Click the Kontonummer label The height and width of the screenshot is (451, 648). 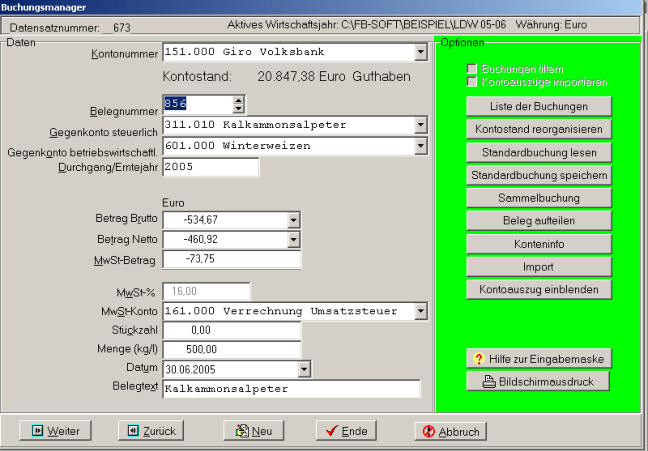[124, 54]
